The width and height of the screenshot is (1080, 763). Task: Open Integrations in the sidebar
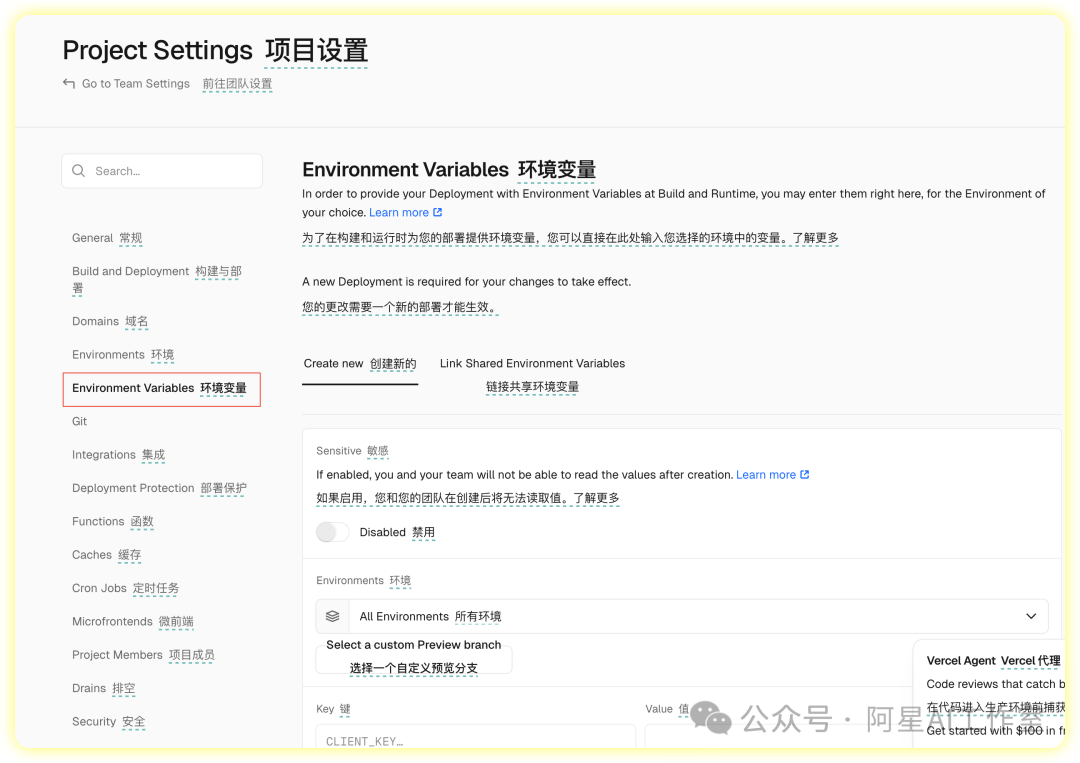118,455
